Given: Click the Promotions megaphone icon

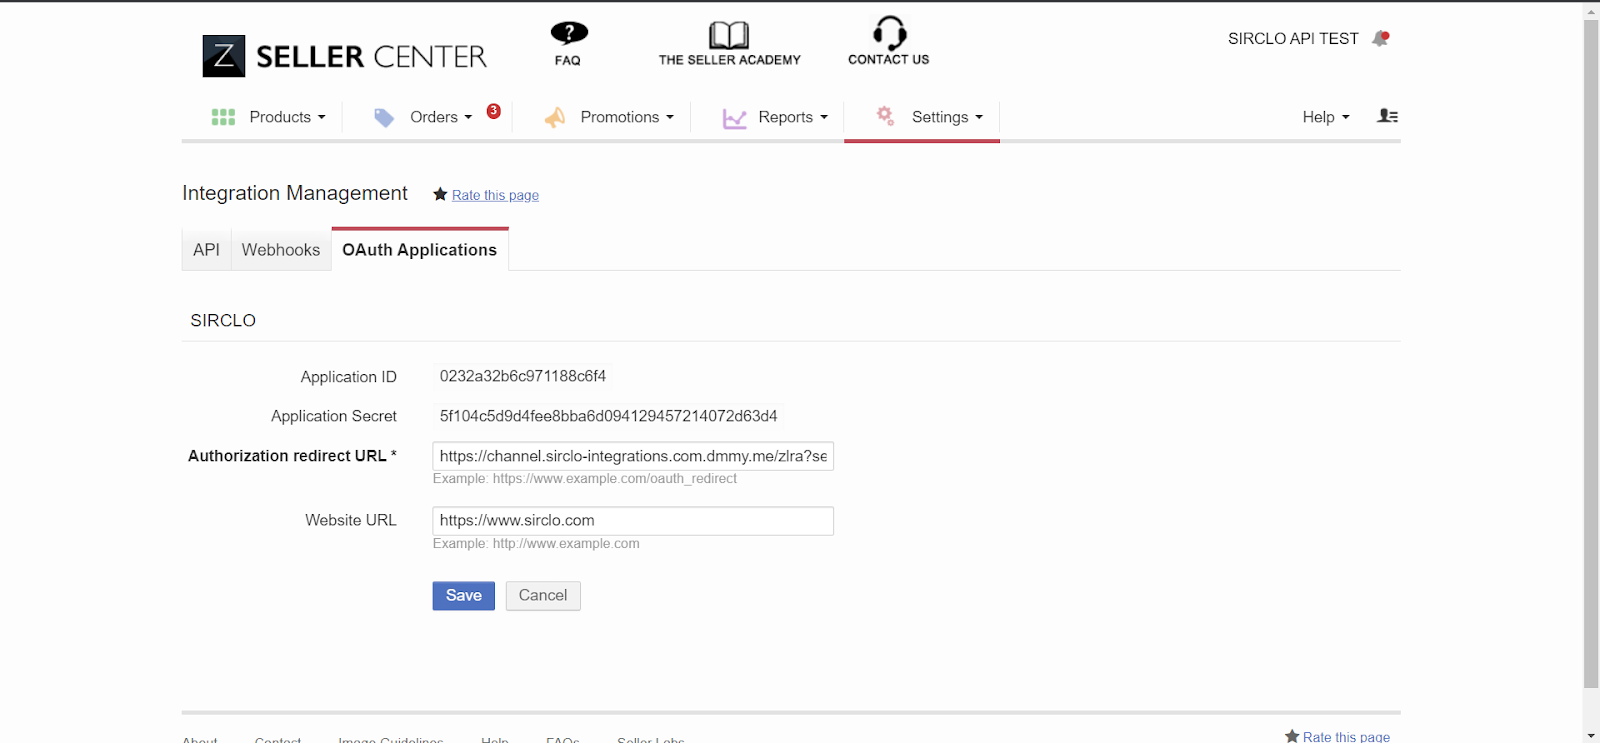Looking at the screenshot, I should click(x=555, y=118).
